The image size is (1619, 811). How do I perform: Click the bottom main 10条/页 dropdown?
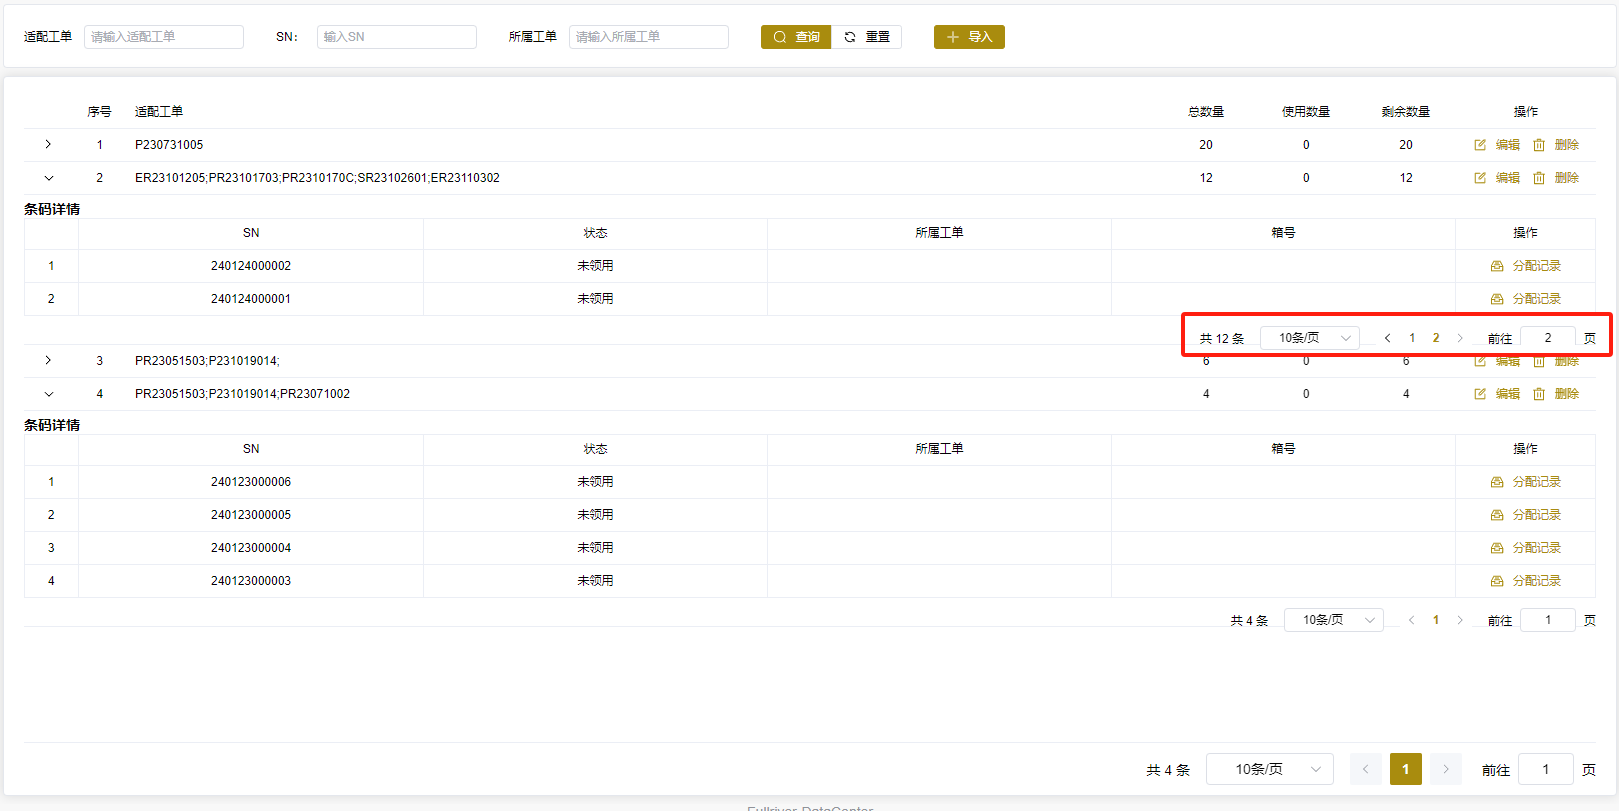pos(1270,769)
